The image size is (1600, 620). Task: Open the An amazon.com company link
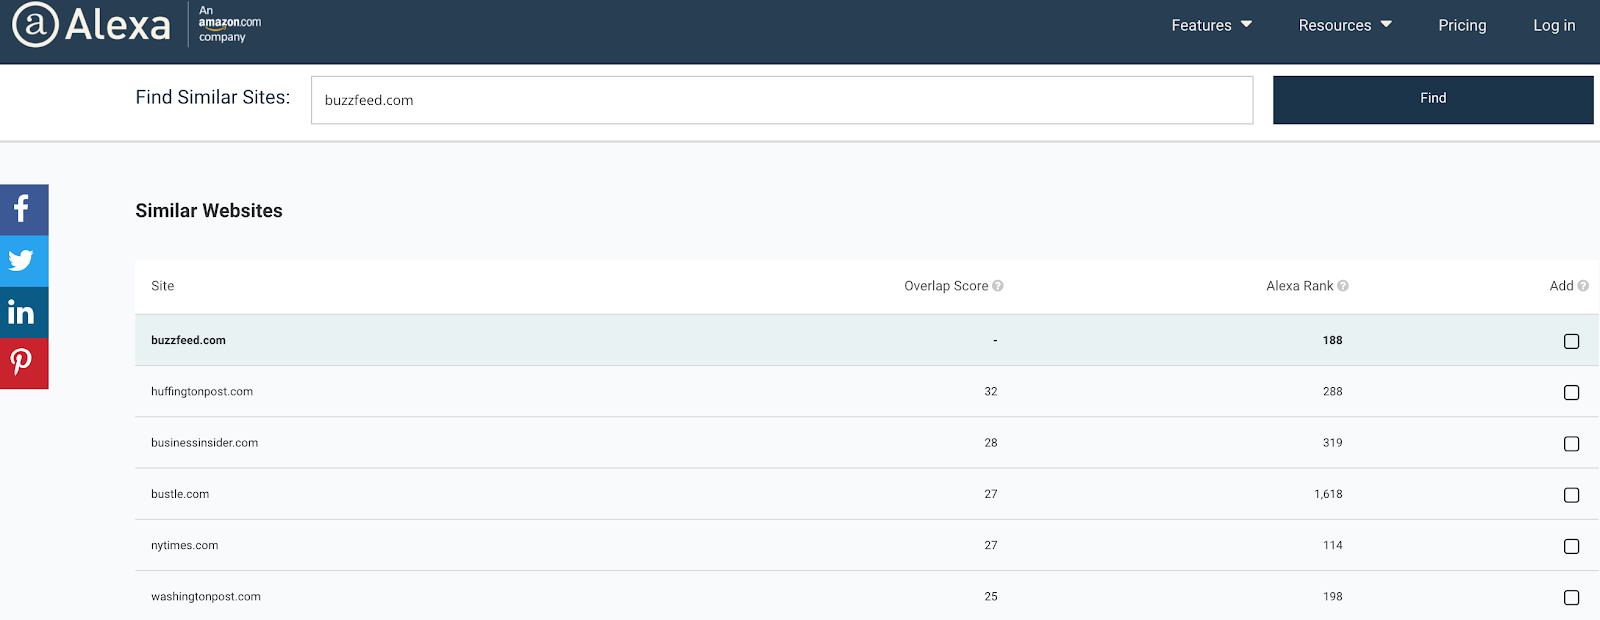(230, 24)
